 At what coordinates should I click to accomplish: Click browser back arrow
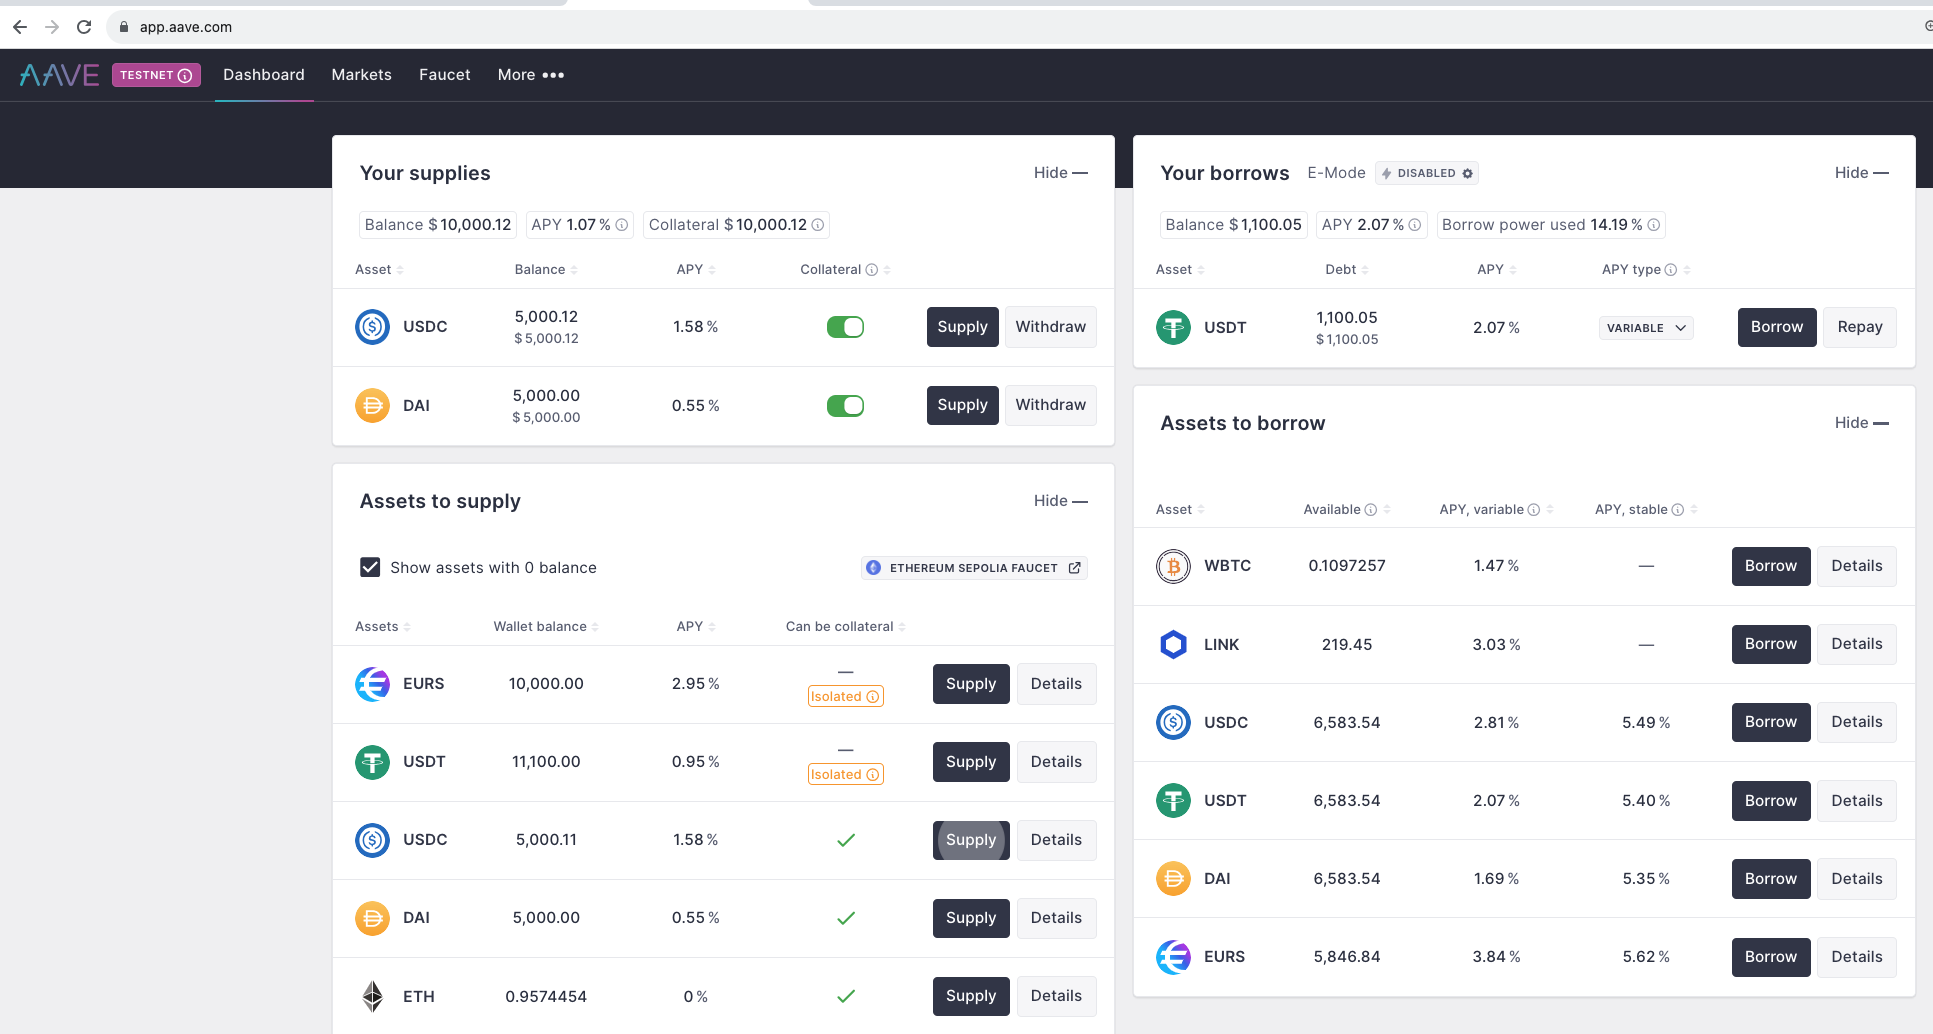(x=20, y=27)
